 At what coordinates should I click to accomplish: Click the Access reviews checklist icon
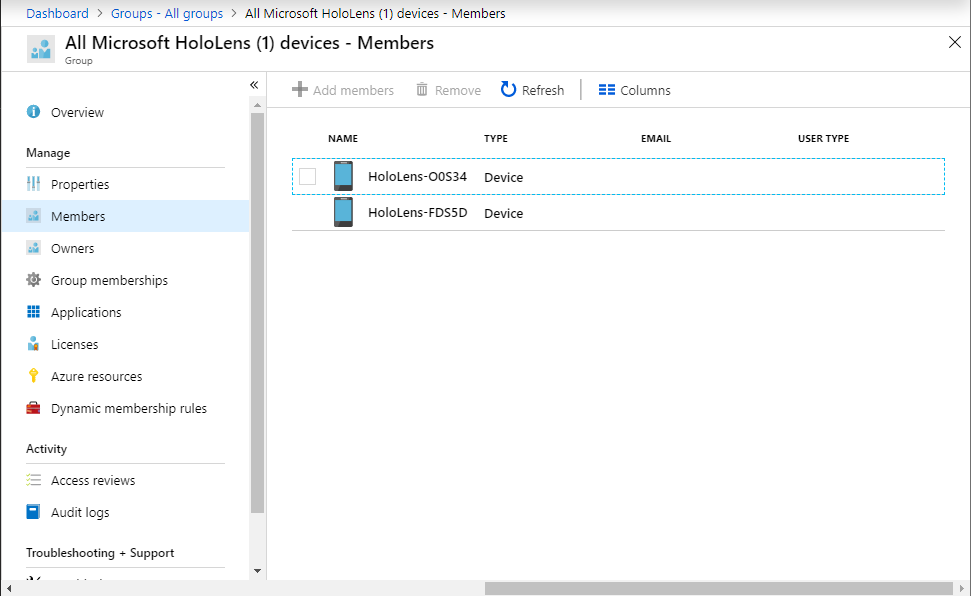[33, 480]
